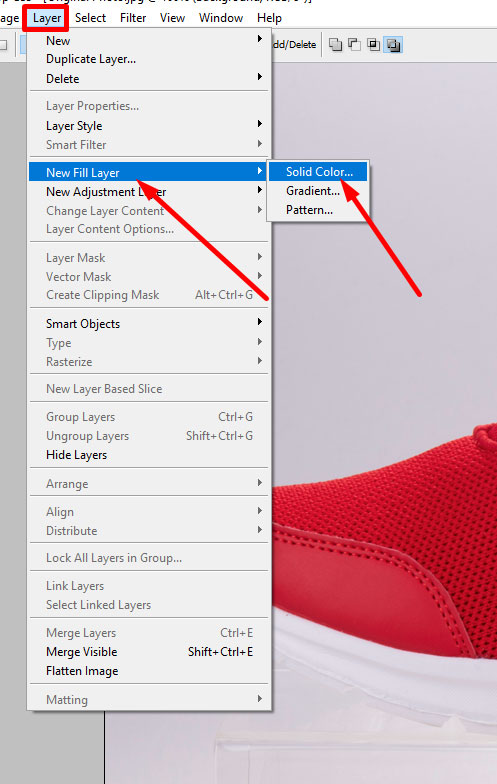This screenshot has width=497, height=784.
Task: Click Flatten Image menu entry
Action: [x=149, y=670]
